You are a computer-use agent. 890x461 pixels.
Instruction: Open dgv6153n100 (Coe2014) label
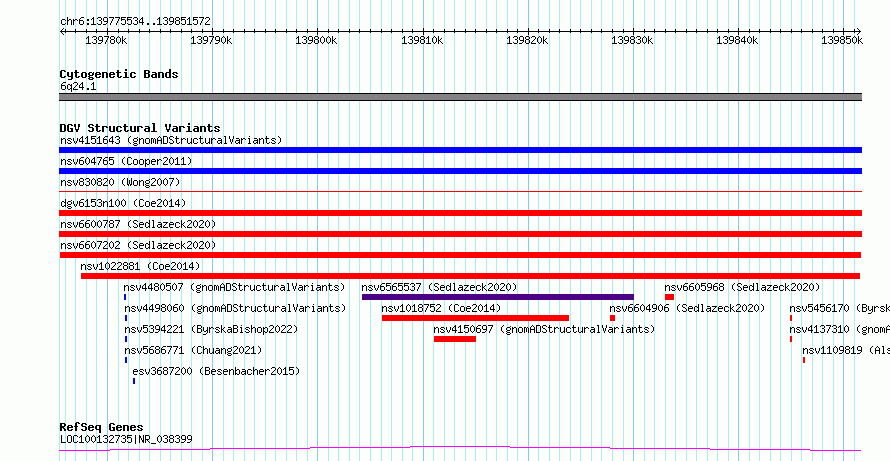point(123,203)
